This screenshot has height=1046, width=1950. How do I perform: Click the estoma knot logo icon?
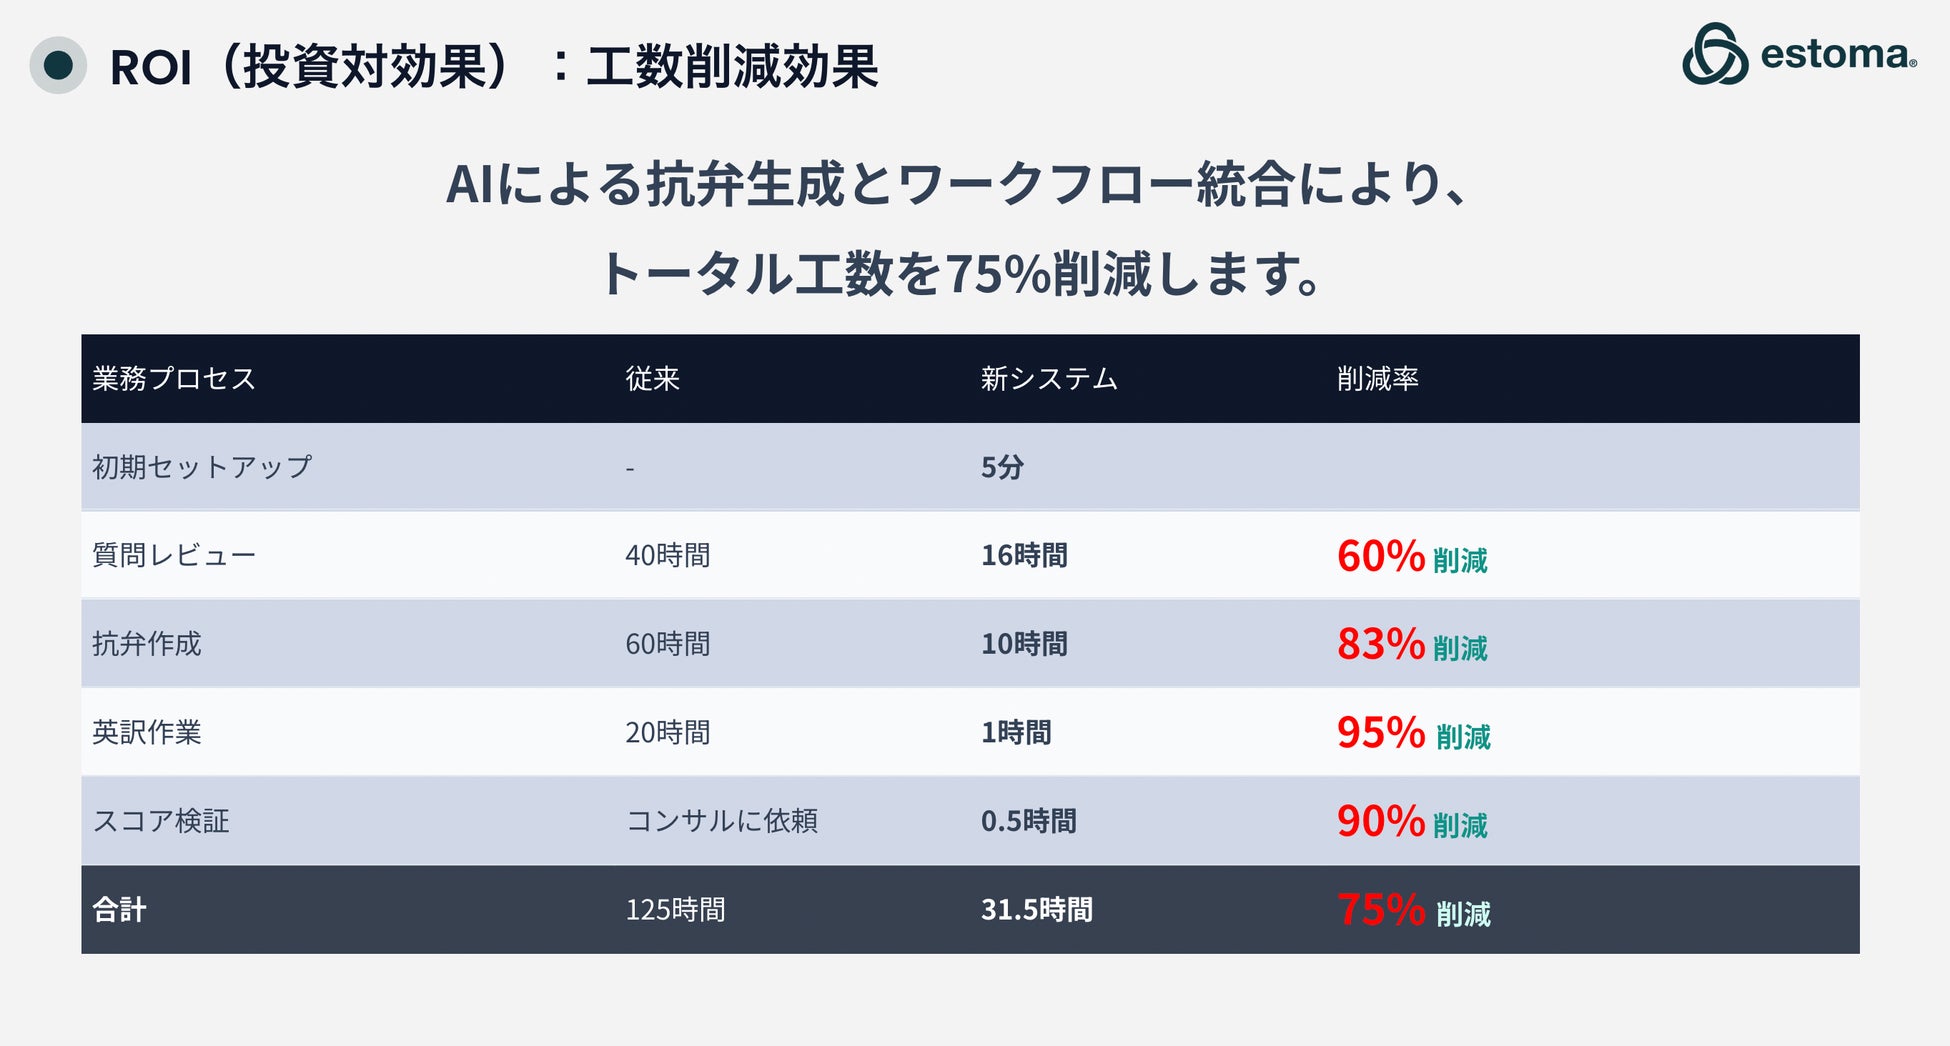tap(1714, 54)
